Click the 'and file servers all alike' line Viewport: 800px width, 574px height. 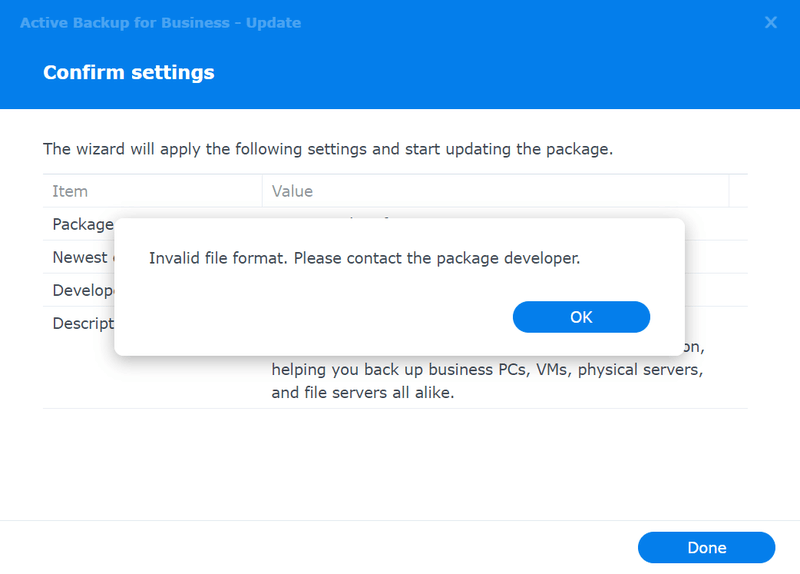click(363, 393)
